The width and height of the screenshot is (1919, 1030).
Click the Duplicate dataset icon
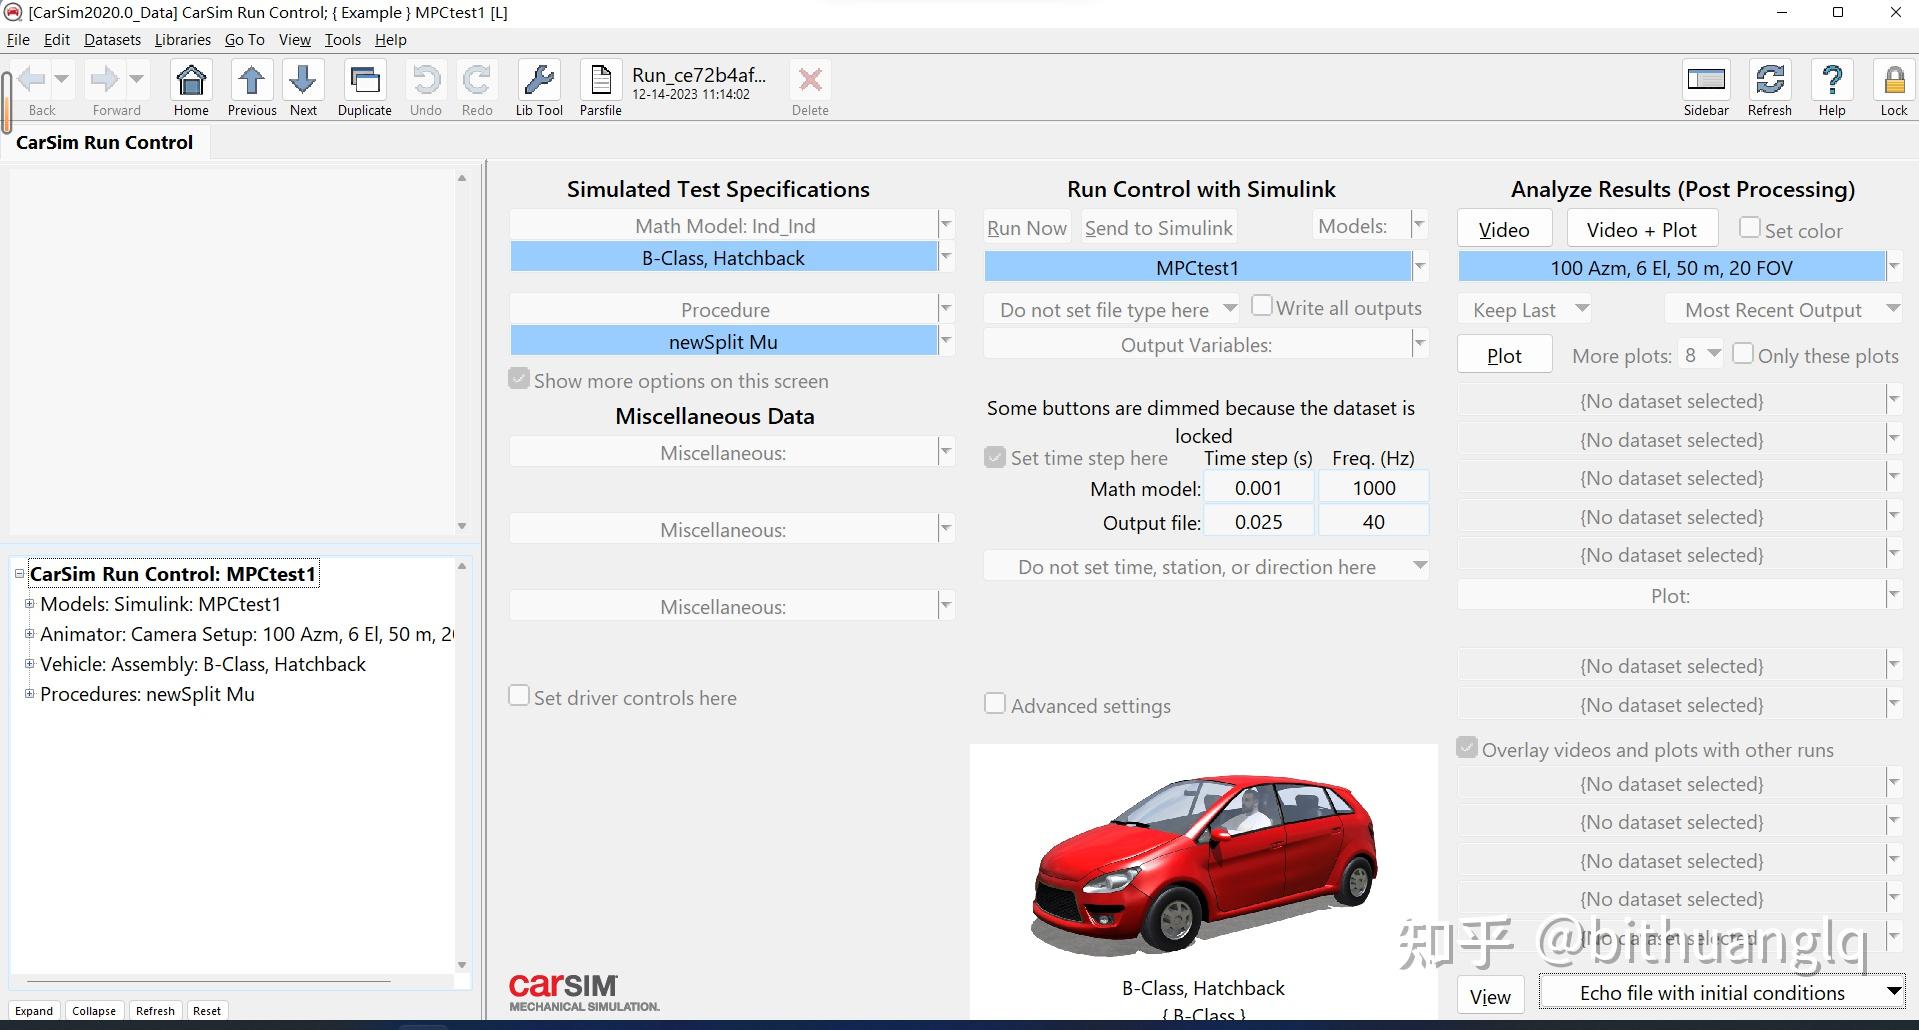(x=364, y=81)
